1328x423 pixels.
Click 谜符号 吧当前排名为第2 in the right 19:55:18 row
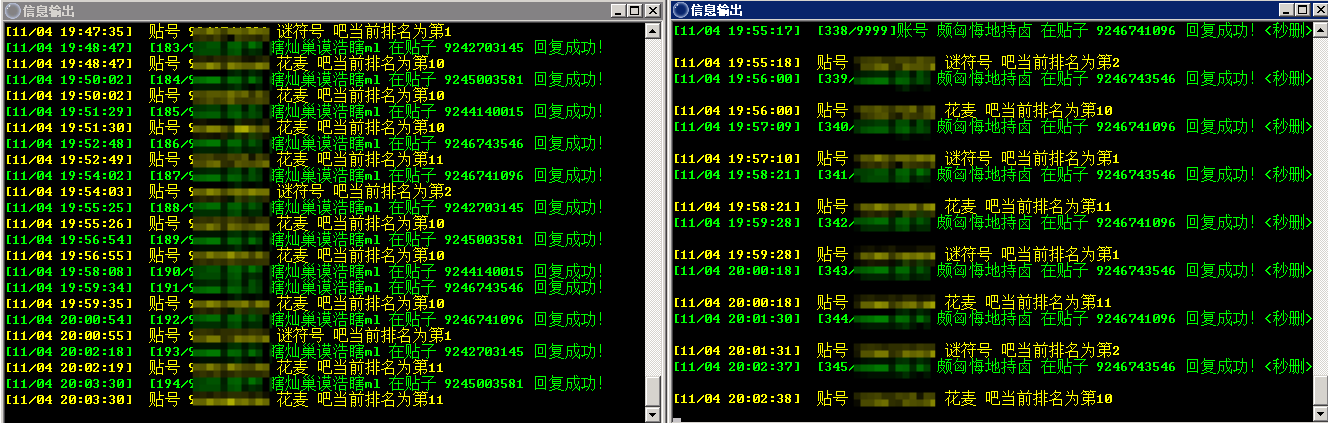pyautogui.click(x=1032, y=63)
